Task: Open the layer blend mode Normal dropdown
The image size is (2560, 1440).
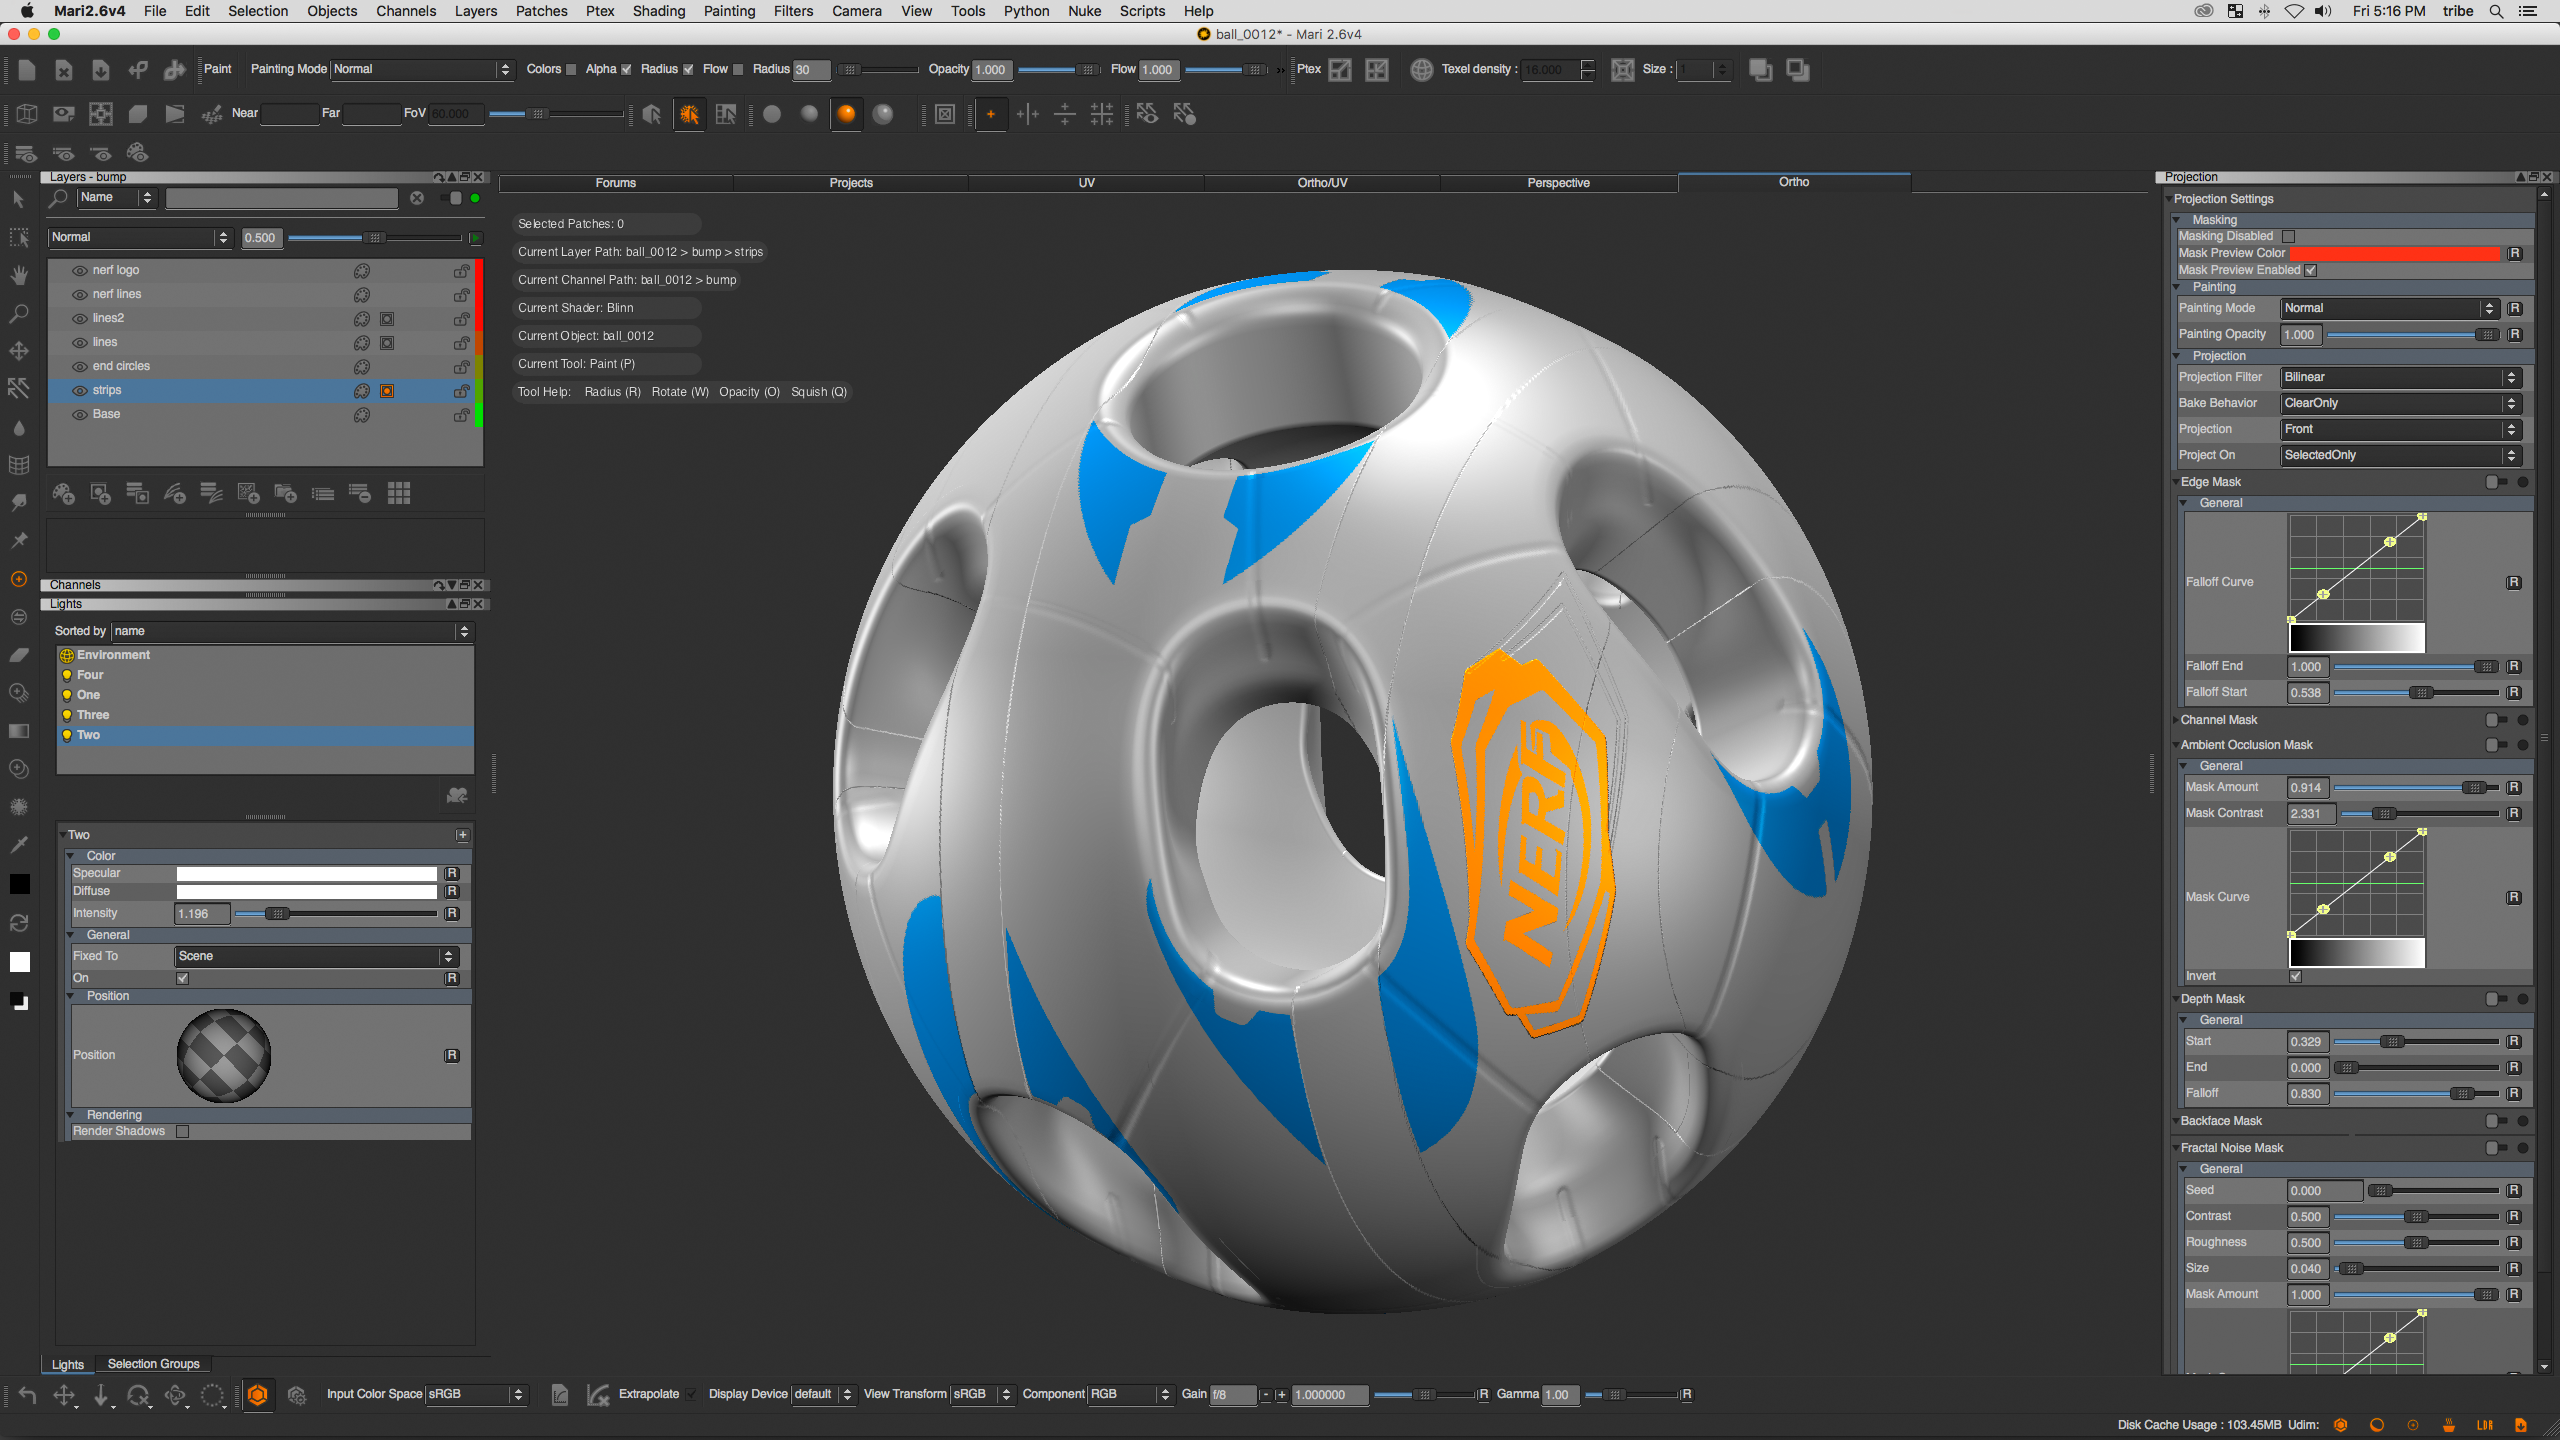Action: coord(140,238)
